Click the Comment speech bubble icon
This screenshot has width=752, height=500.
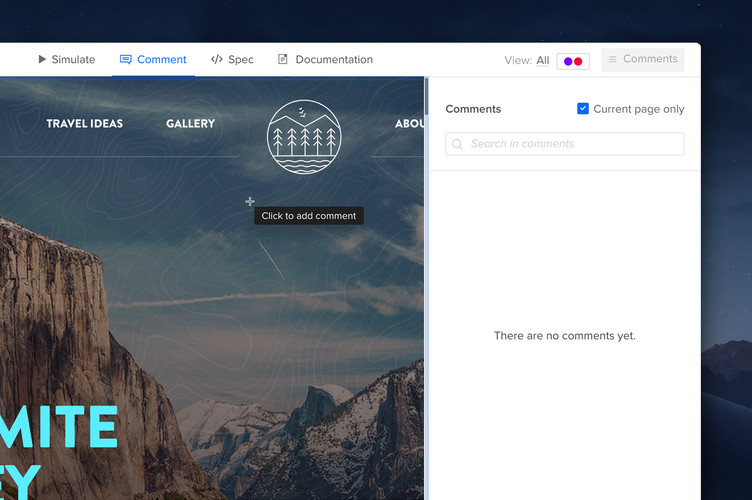click(x=125, y=59)
